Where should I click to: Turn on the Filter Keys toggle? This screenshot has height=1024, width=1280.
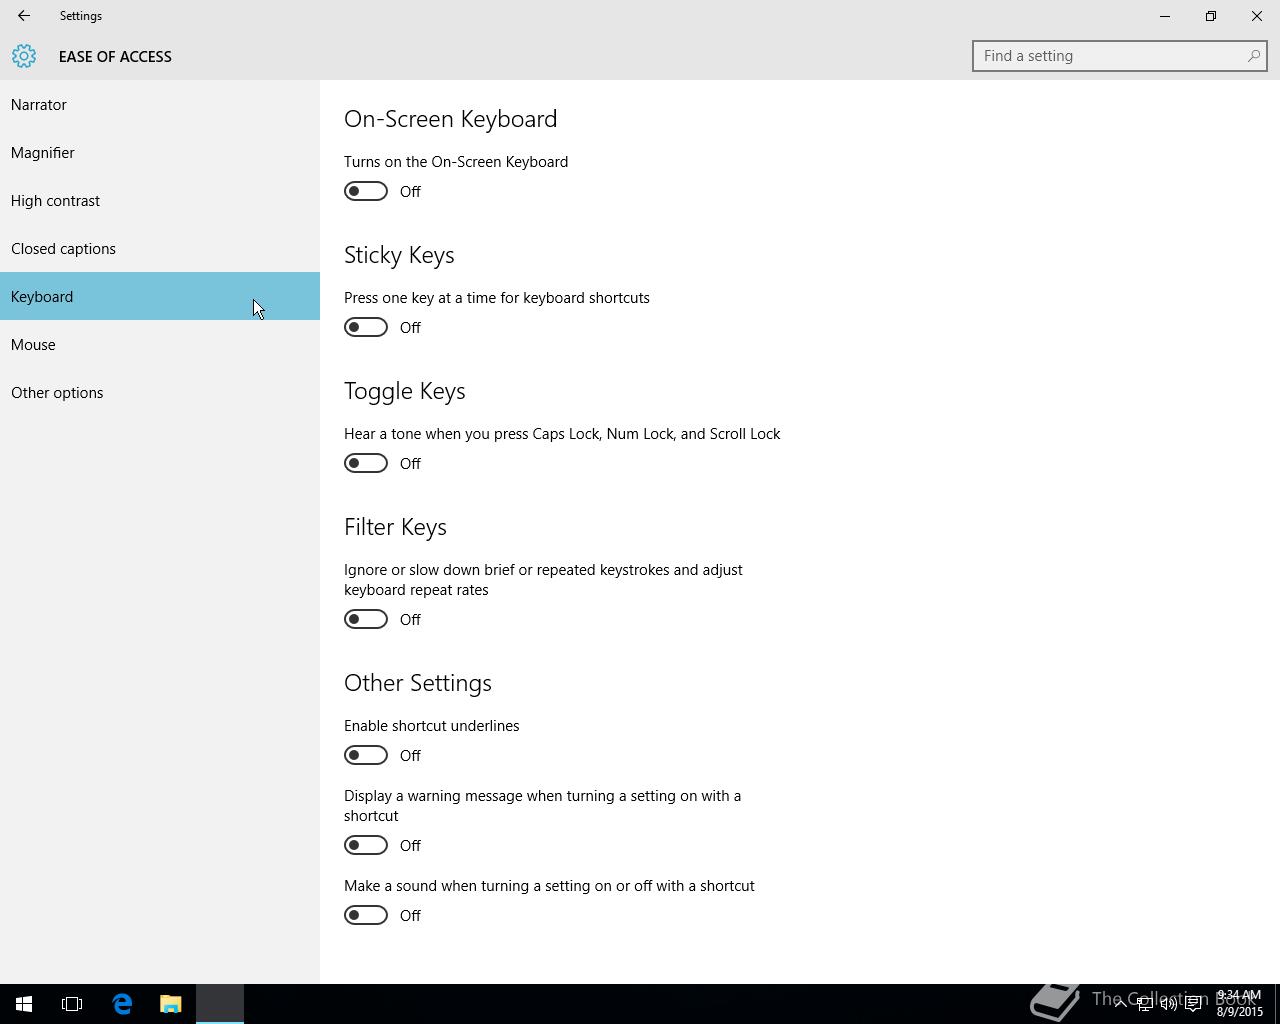(x=366, y=619)
